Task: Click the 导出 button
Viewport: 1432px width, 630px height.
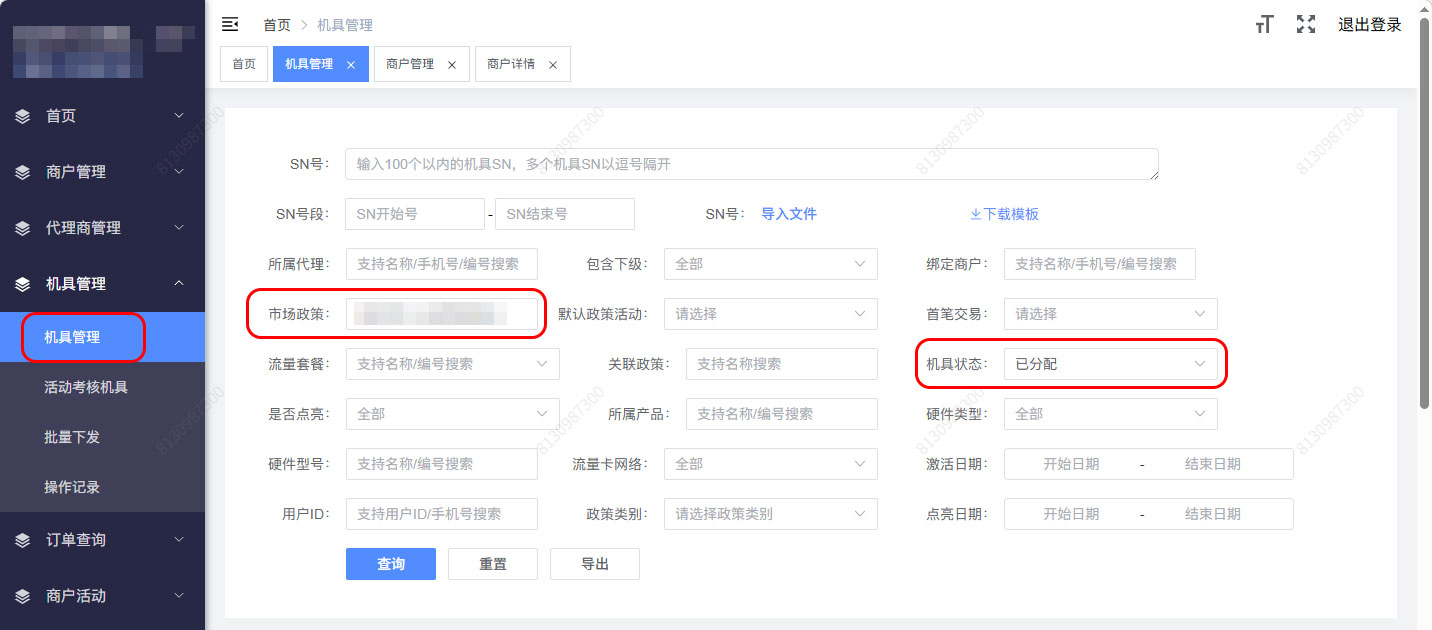Action: 595,564
